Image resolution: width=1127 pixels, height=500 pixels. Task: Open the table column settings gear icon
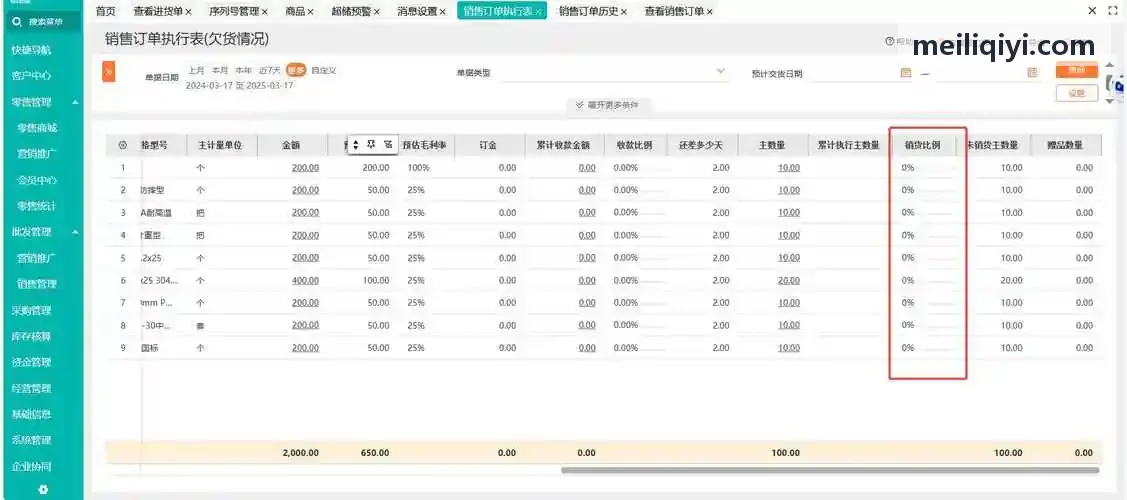pyautogui.click(x=122, y=145)
